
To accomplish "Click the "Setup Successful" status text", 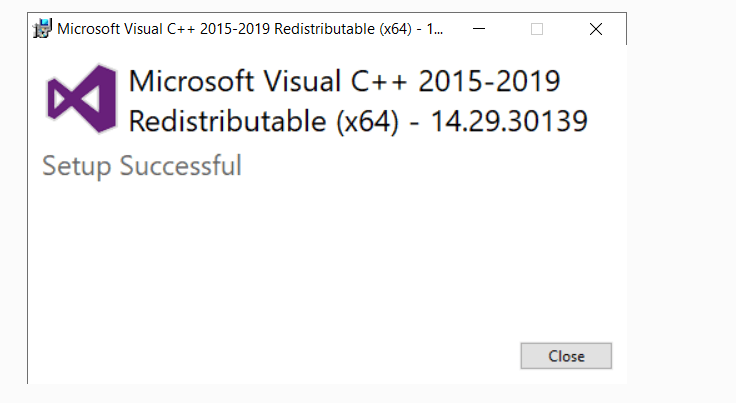I will 142,165.
